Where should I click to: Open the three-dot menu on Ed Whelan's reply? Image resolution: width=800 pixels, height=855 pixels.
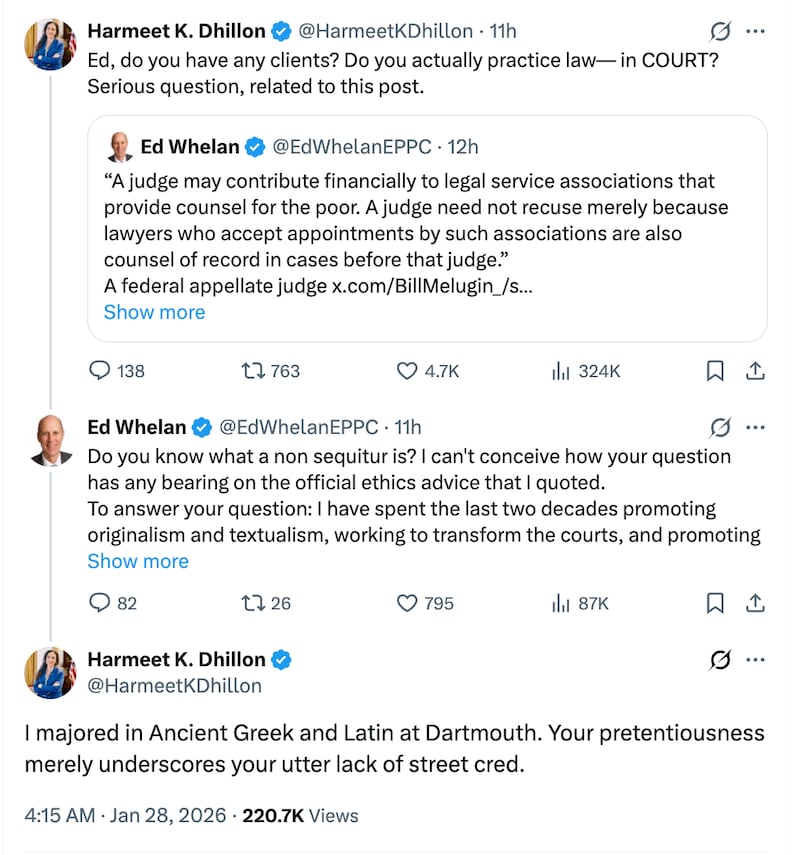[x=756, y=427]
